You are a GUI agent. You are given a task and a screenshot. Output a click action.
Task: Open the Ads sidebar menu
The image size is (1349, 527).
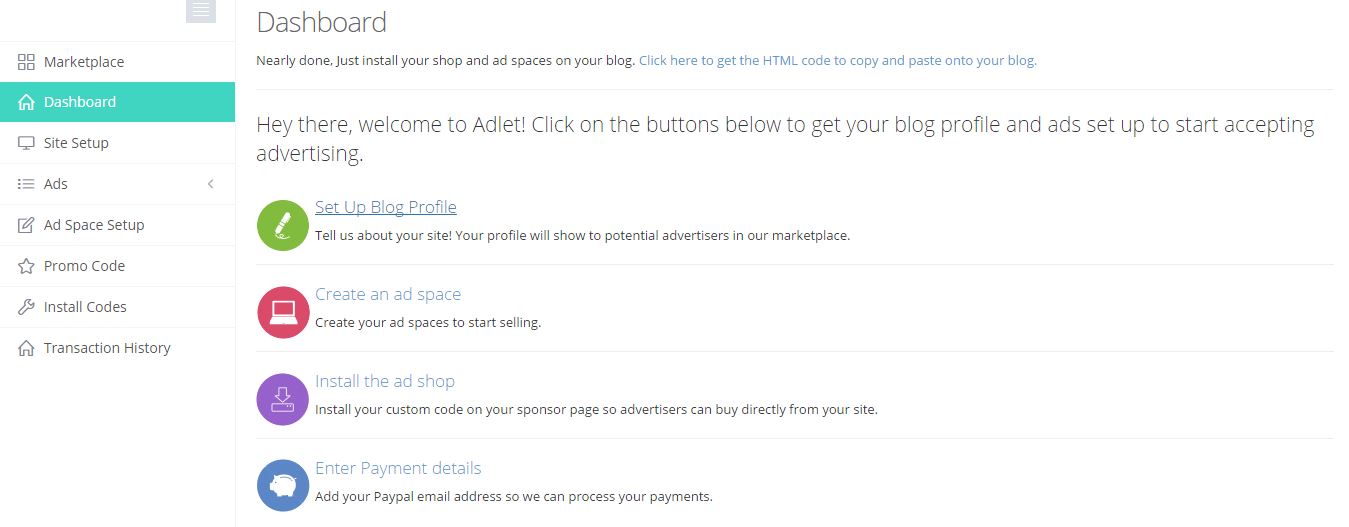56,184
